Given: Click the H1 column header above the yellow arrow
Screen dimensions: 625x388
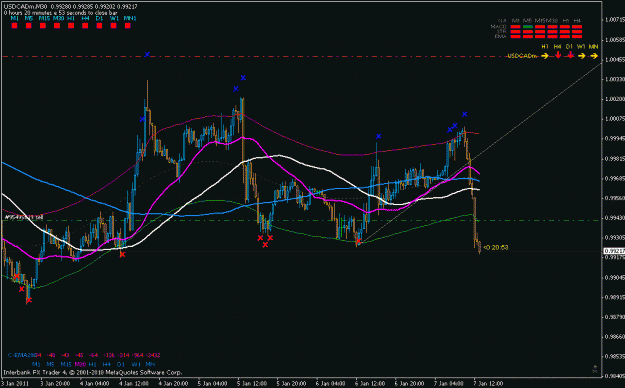Looking at the screenshot, I should tap(545, 47).
